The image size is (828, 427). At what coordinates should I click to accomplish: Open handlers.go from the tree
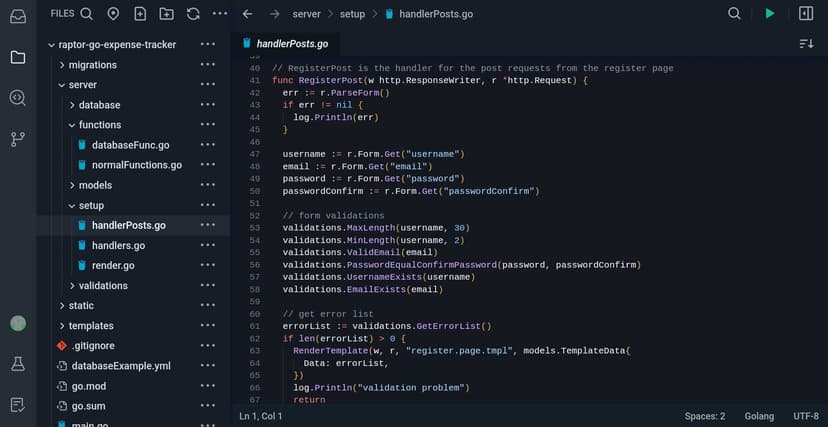tap(118, 245)
